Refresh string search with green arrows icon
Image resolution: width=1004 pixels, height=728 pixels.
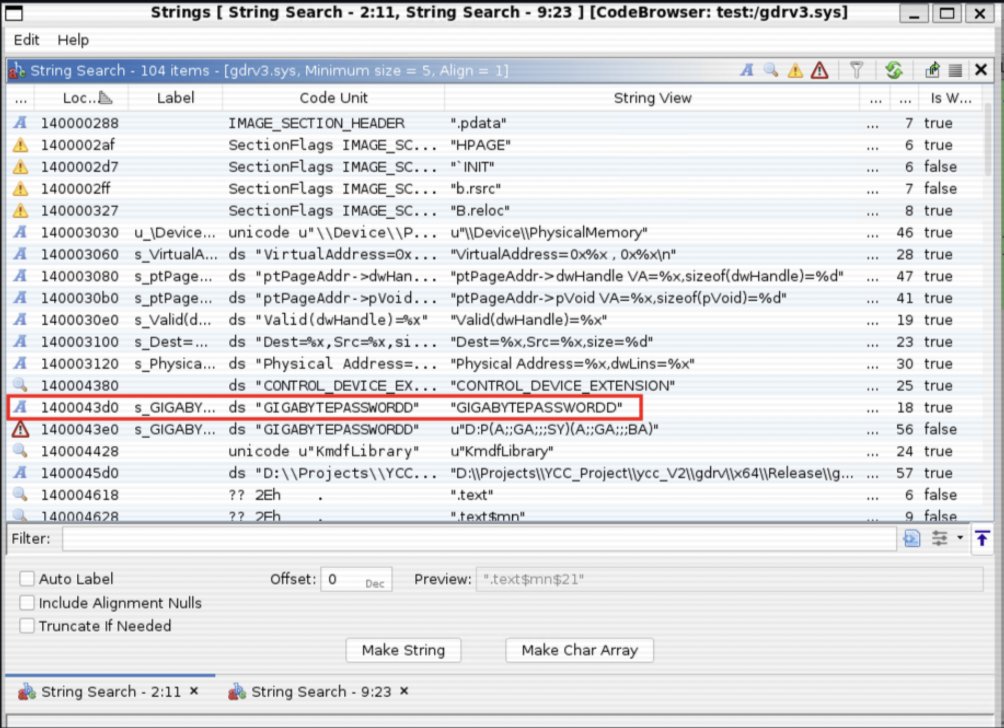coord(894,70)
